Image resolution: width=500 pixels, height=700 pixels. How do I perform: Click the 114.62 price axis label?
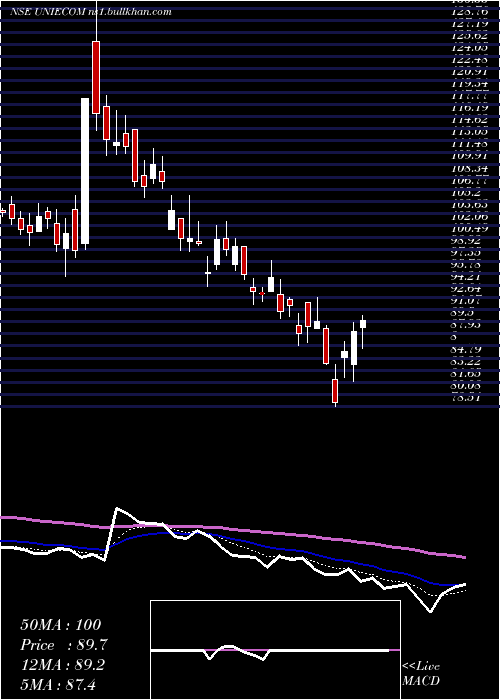pos(469,120)
